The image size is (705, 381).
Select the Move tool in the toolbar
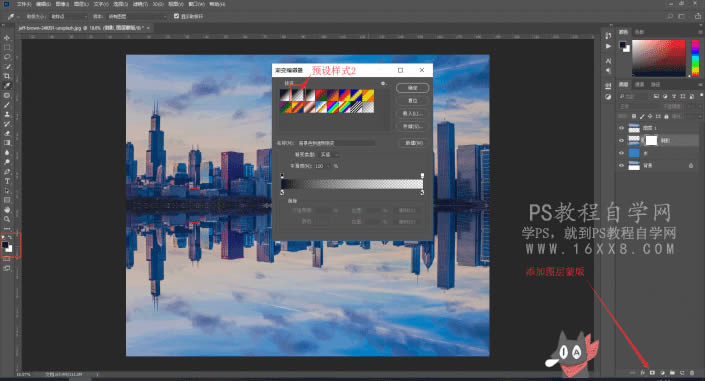point(7,38)
